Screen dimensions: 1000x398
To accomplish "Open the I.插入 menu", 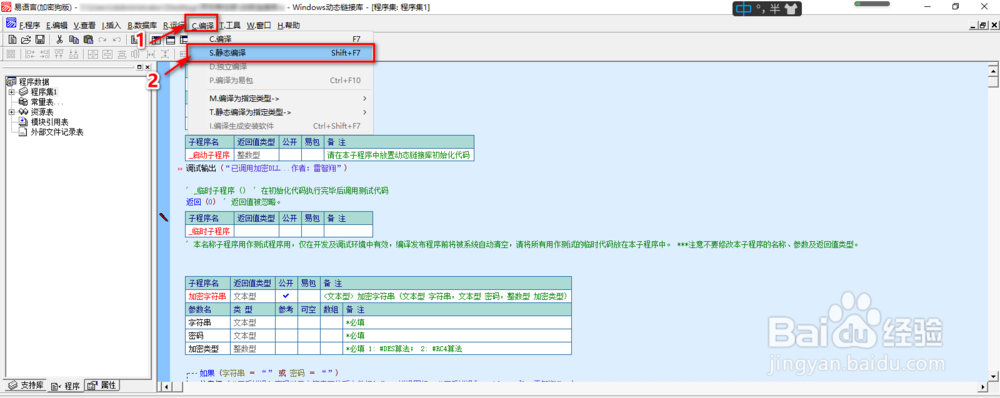I will (x=111, y=26).
